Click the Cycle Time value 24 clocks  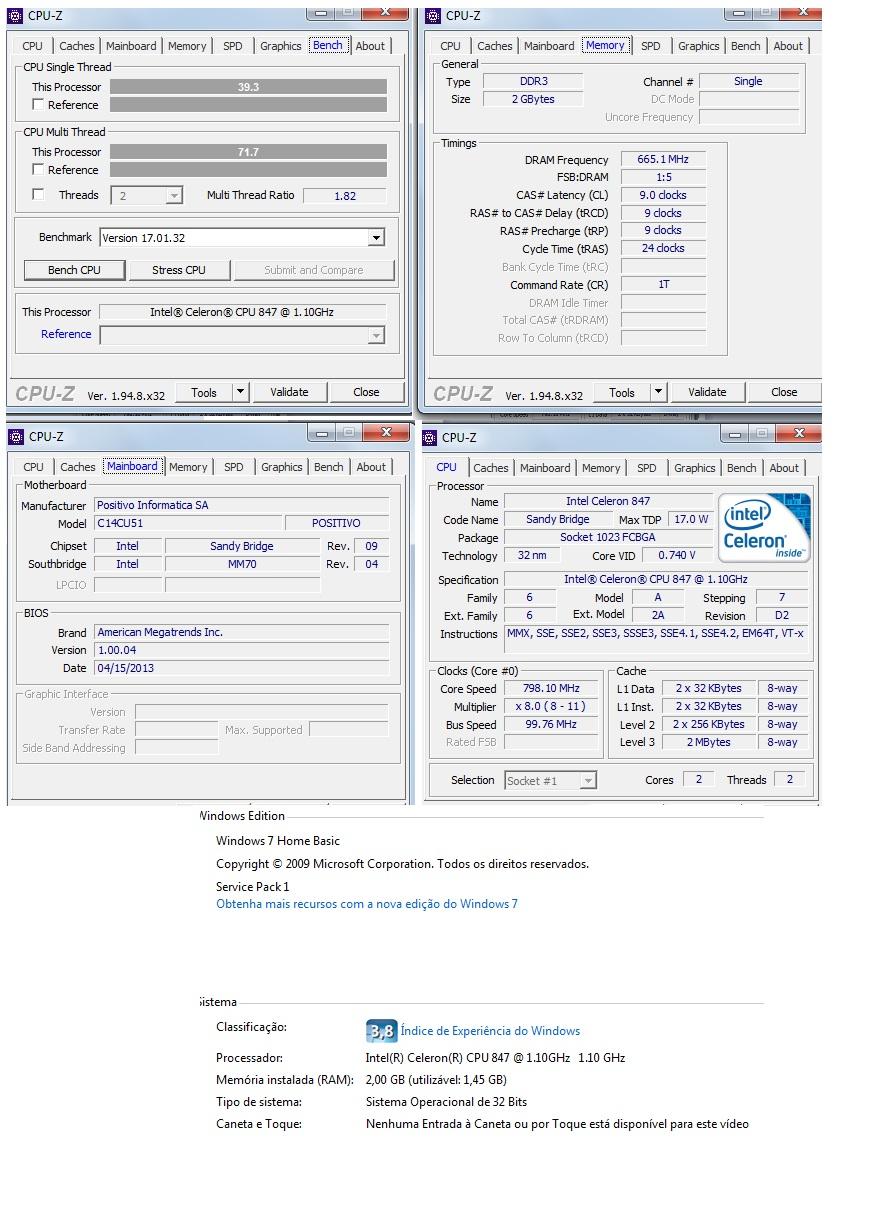(x=663, y=249)
